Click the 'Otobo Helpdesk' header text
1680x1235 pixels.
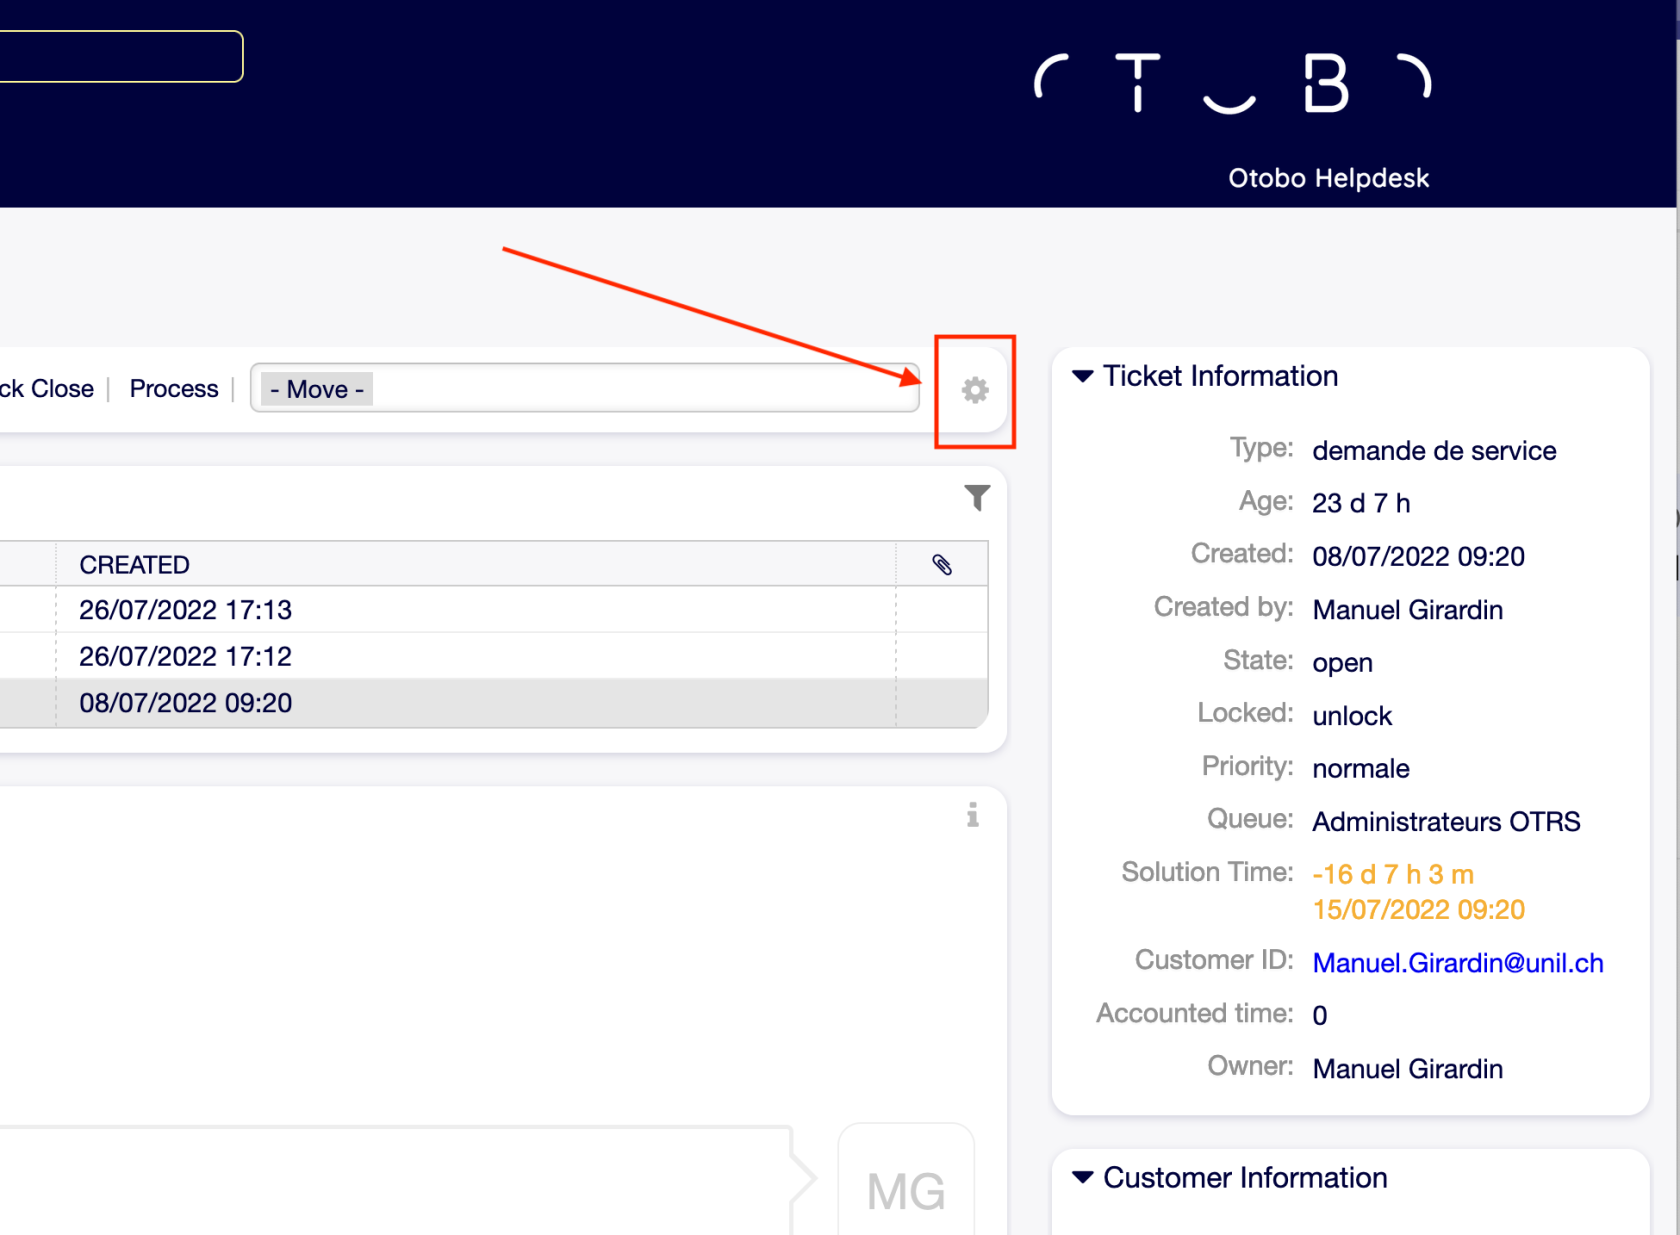[1328, 178]
